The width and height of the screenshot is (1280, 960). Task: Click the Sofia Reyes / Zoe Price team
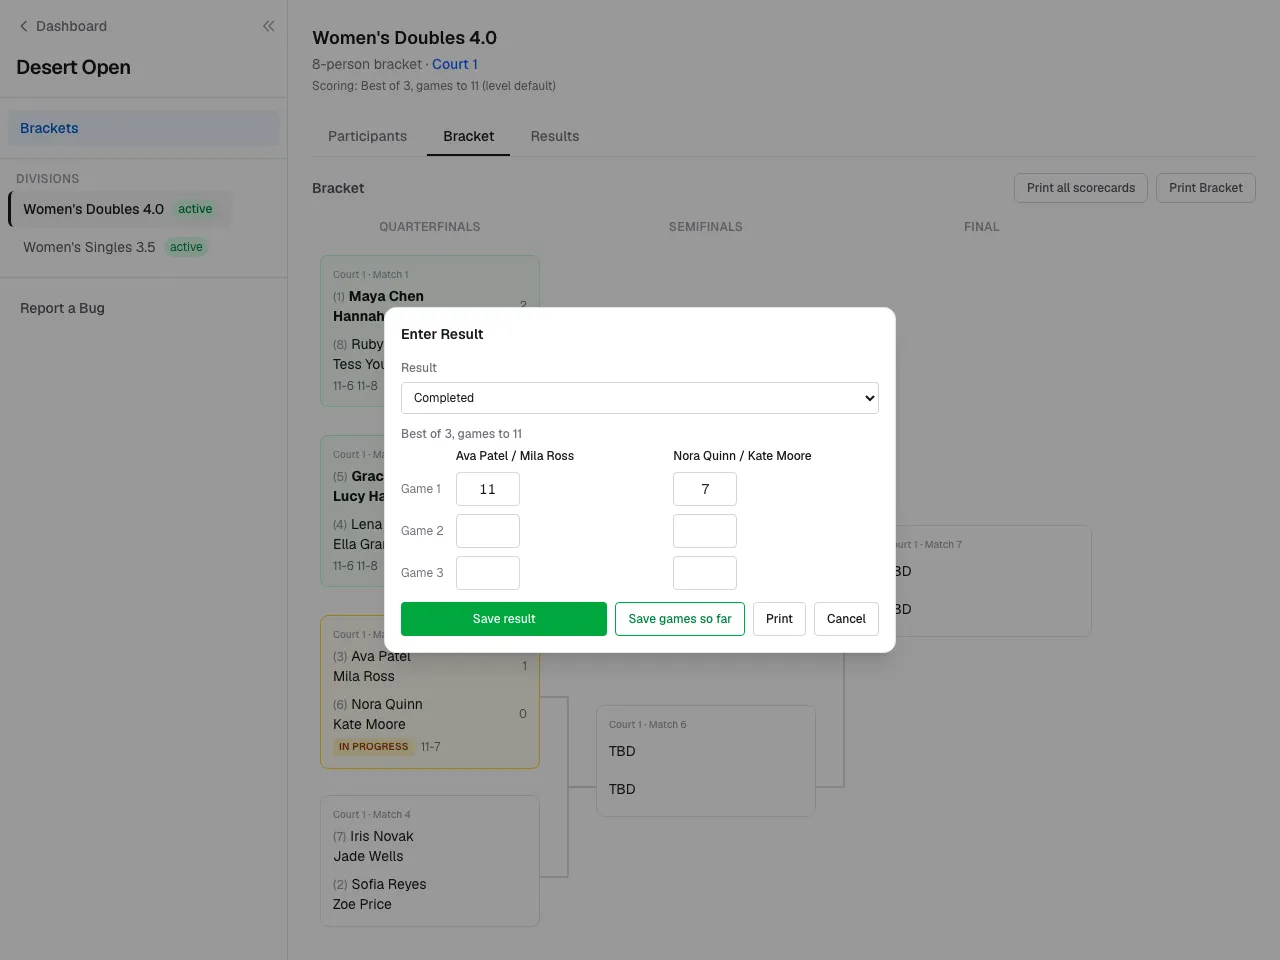point(380,894)
